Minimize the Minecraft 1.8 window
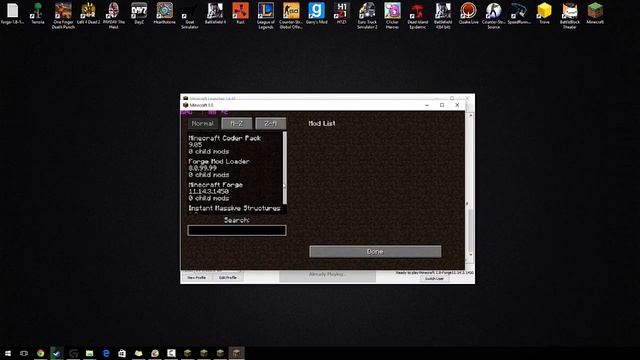This screenshot has height=360, width=640. point(427,105)
